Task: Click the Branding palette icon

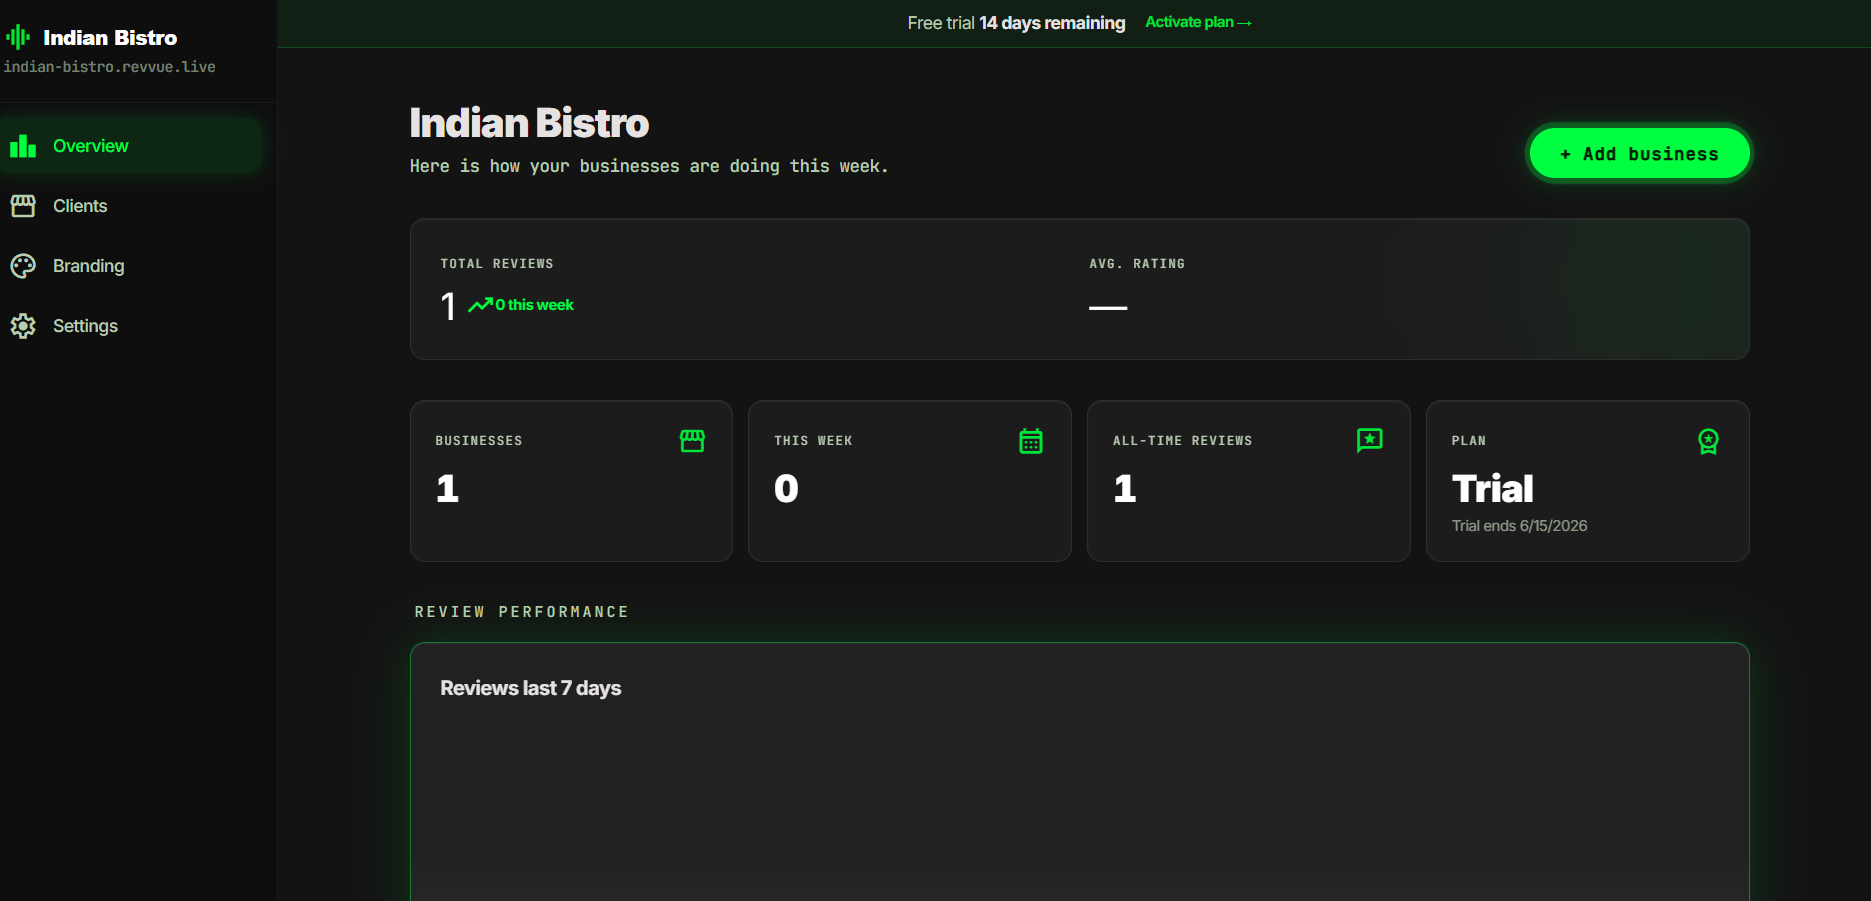Action: click(23, 266)
